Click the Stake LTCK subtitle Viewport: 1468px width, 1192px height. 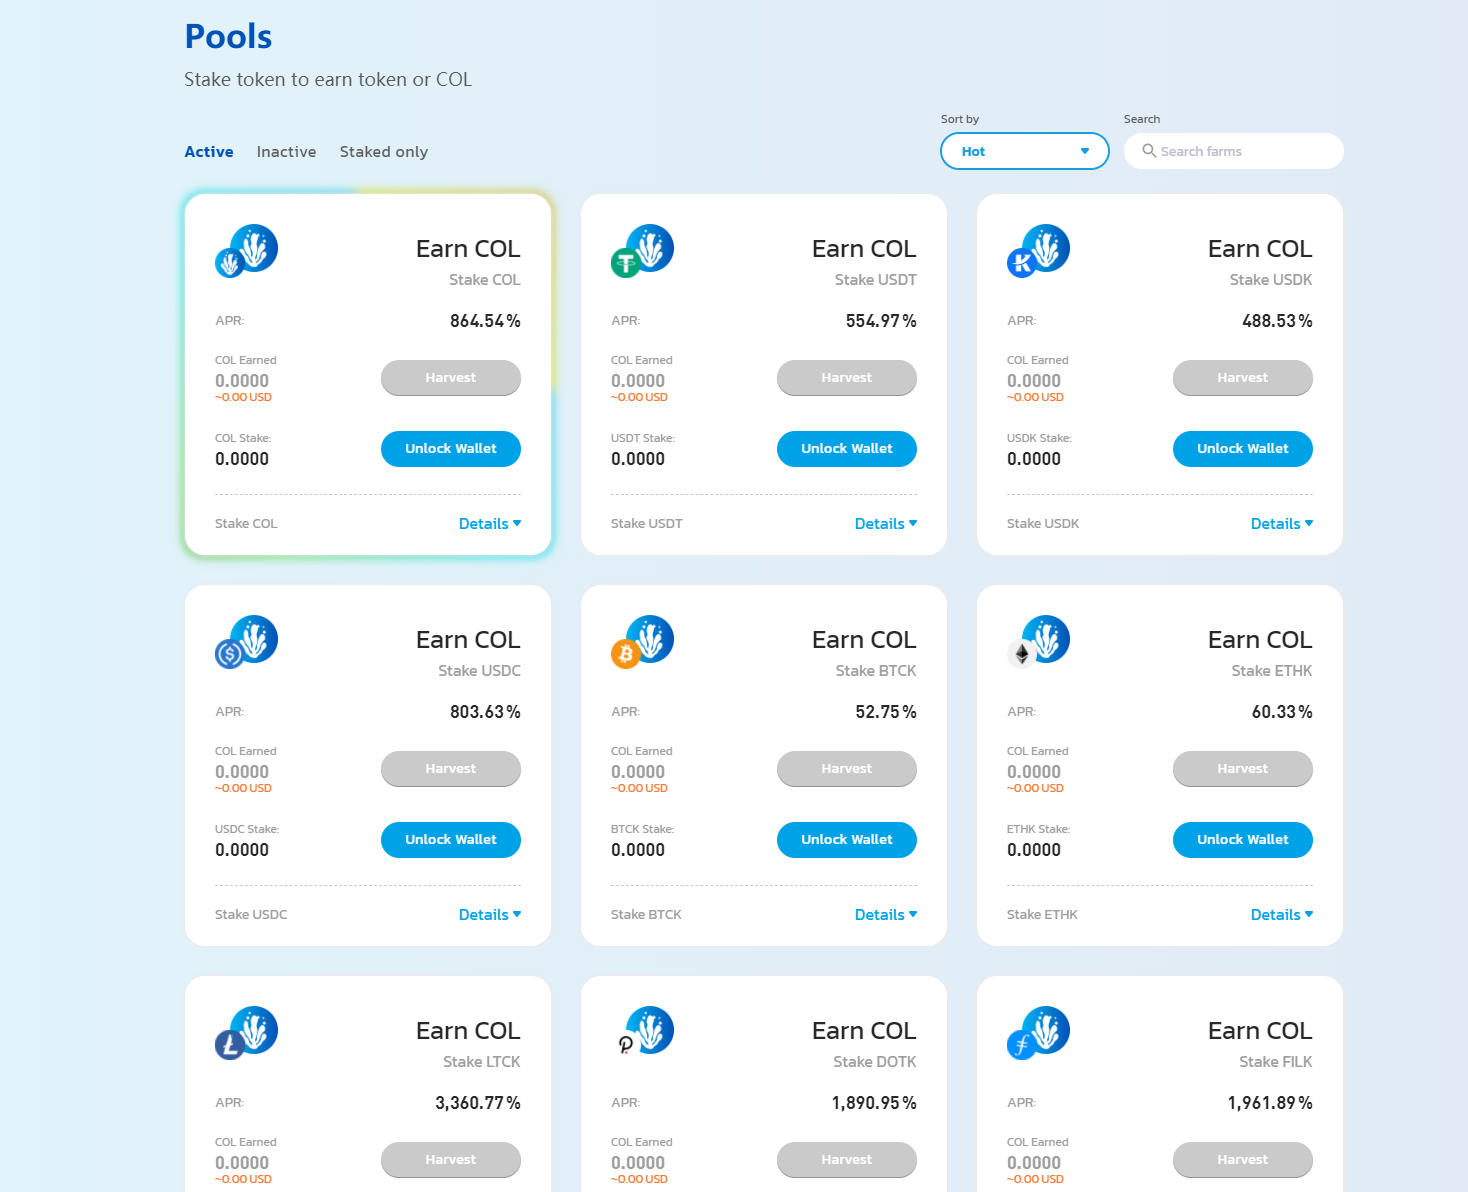click(x=482, y=1062)
